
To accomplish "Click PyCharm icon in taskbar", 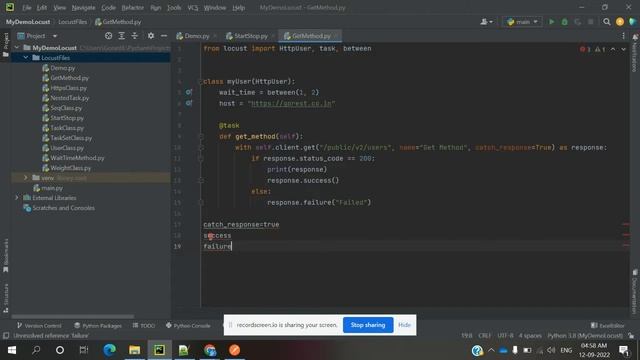I will coord(159,350).
